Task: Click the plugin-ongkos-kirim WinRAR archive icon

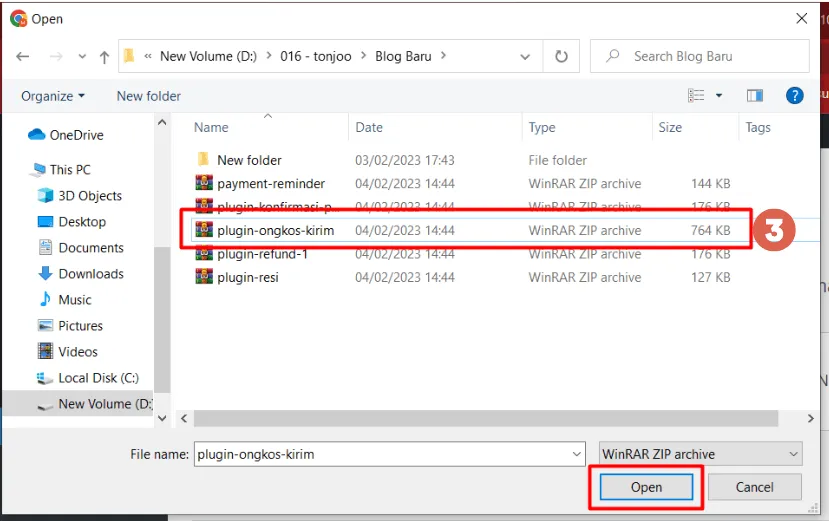Action: [x=204, y=230]
